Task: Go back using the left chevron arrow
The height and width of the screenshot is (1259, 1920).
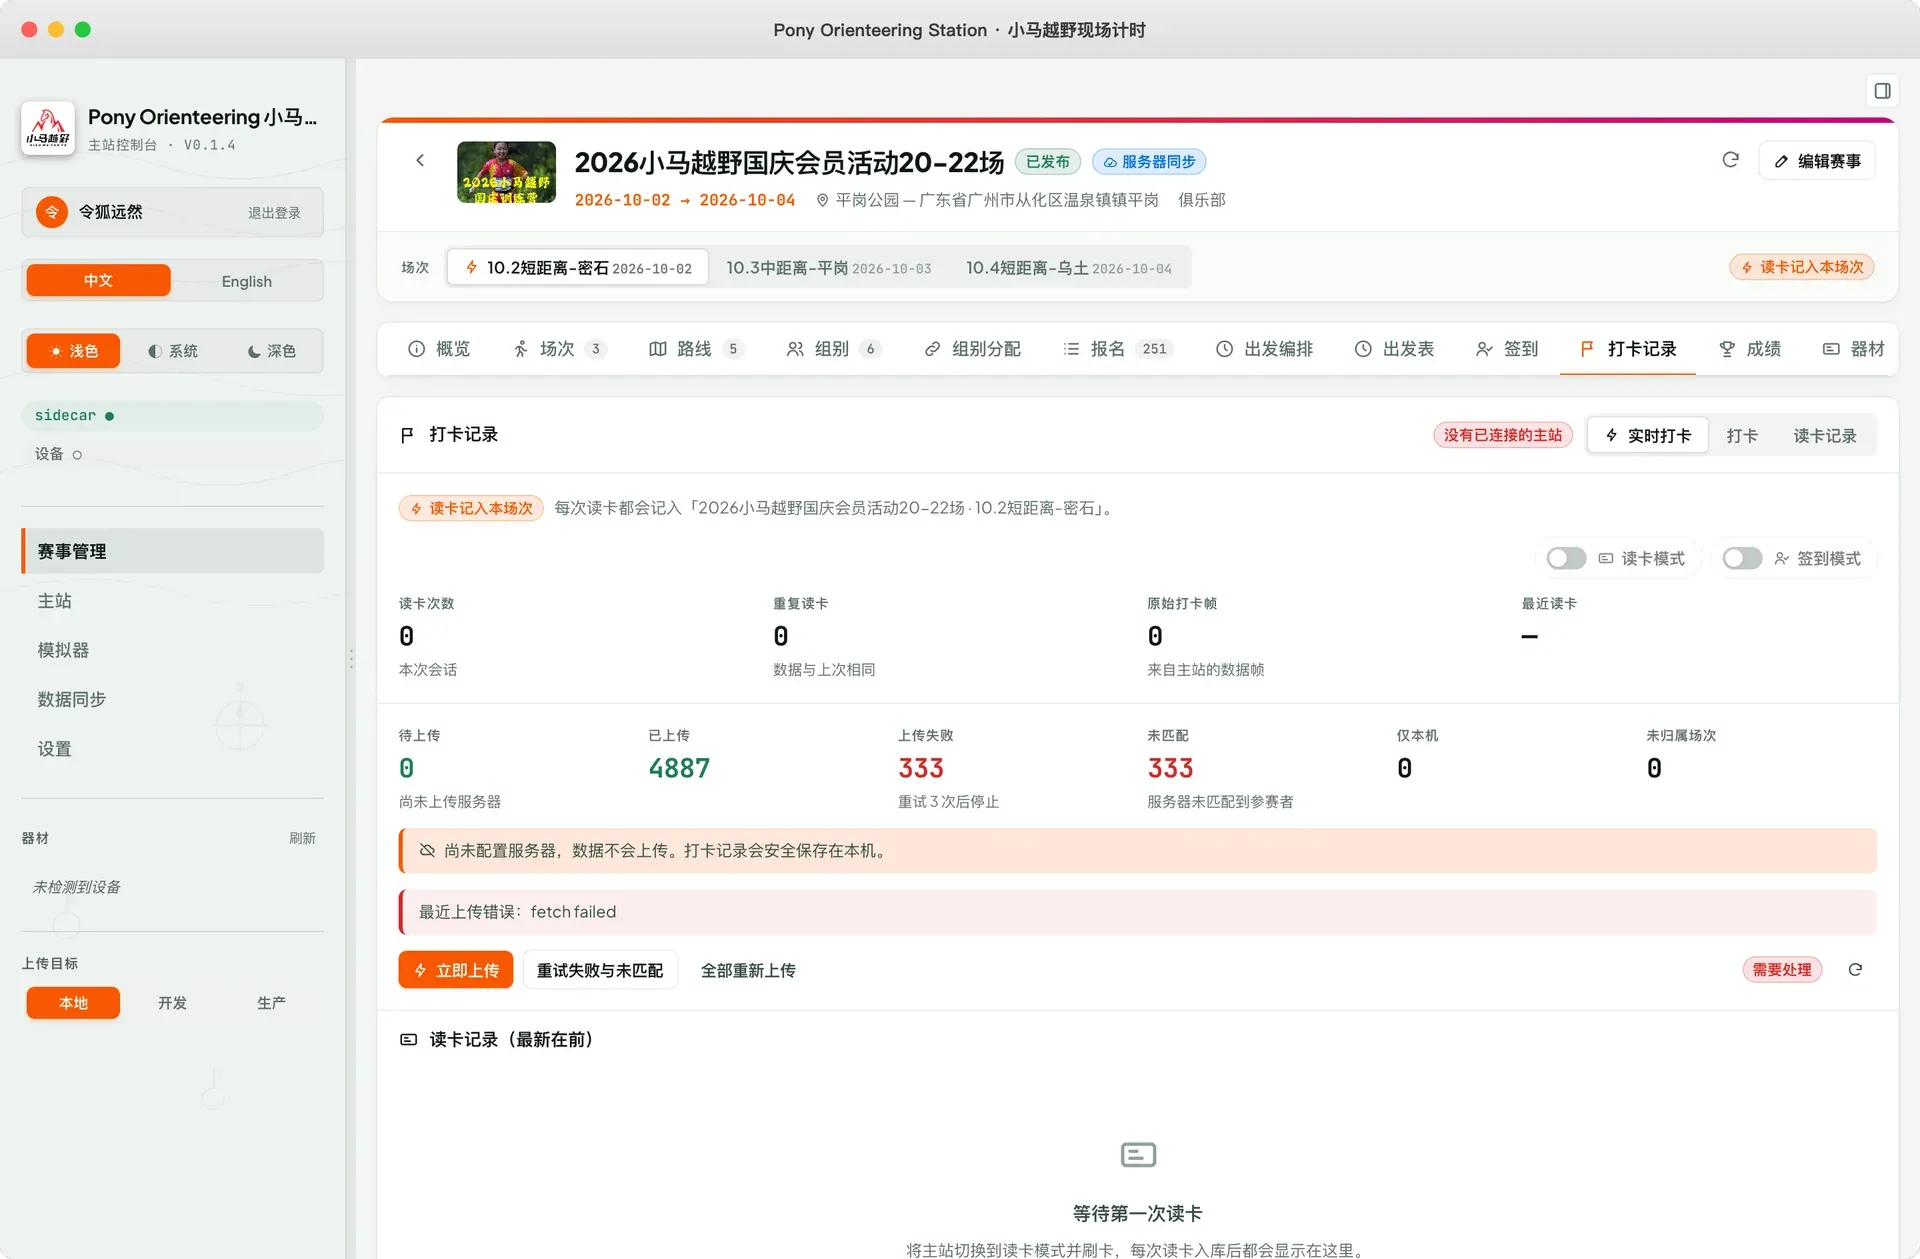Action: tap(420, 160)
